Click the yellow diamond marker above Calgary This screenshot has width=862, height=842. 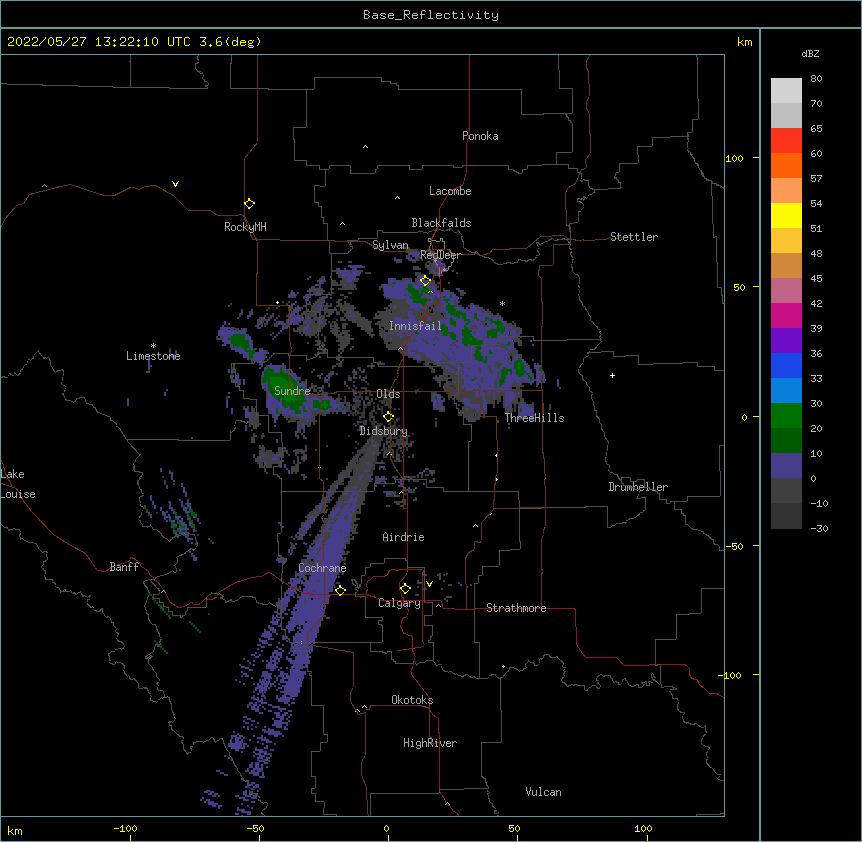tap(405, 589)
